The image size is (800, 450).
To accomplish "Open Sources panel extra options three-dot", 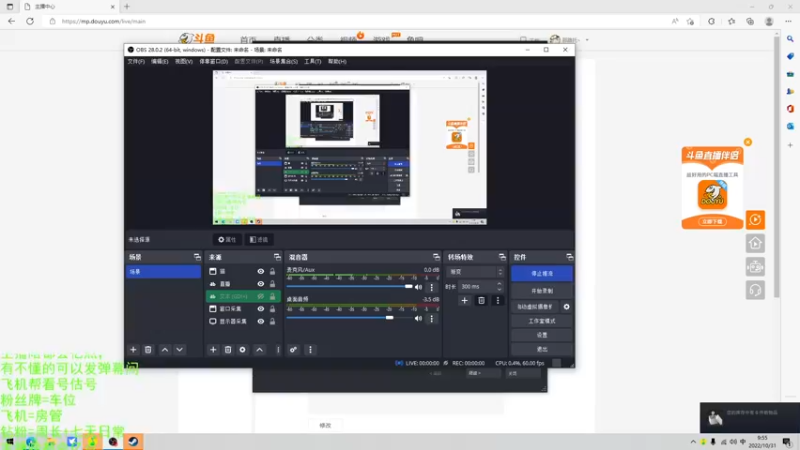I will pos(278,349).
